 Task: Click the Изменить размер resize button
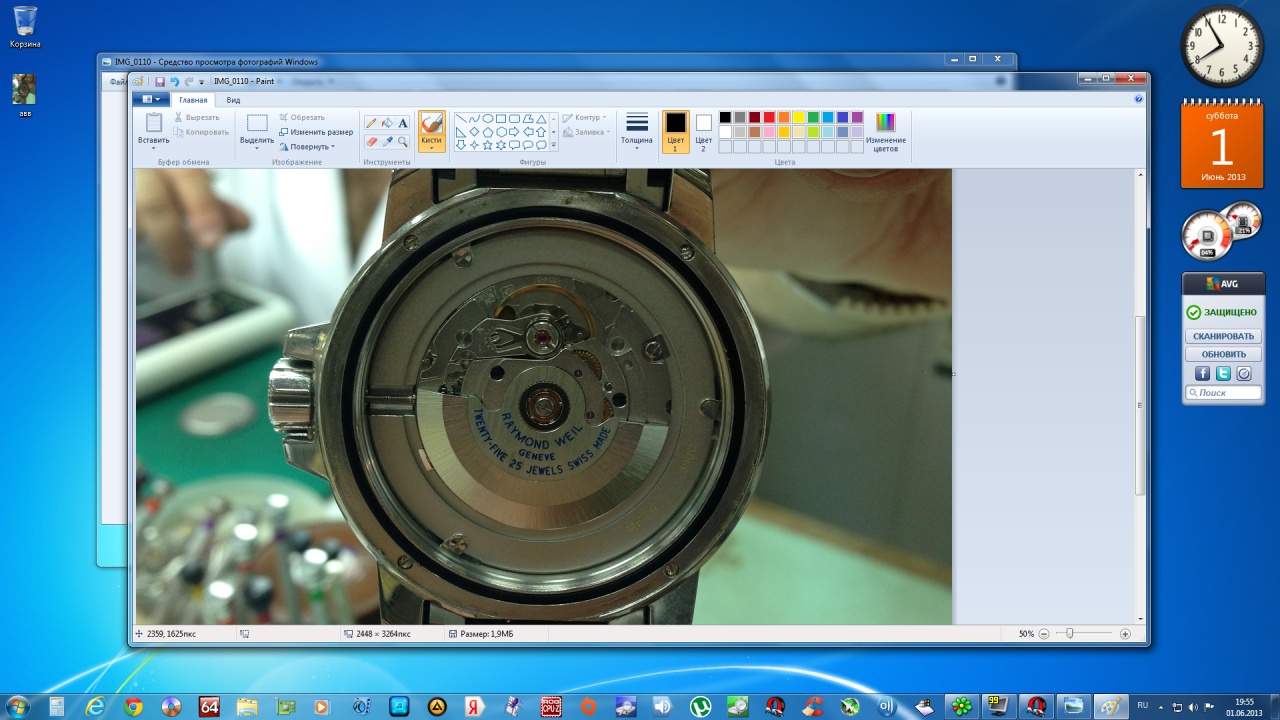(316, 132)
